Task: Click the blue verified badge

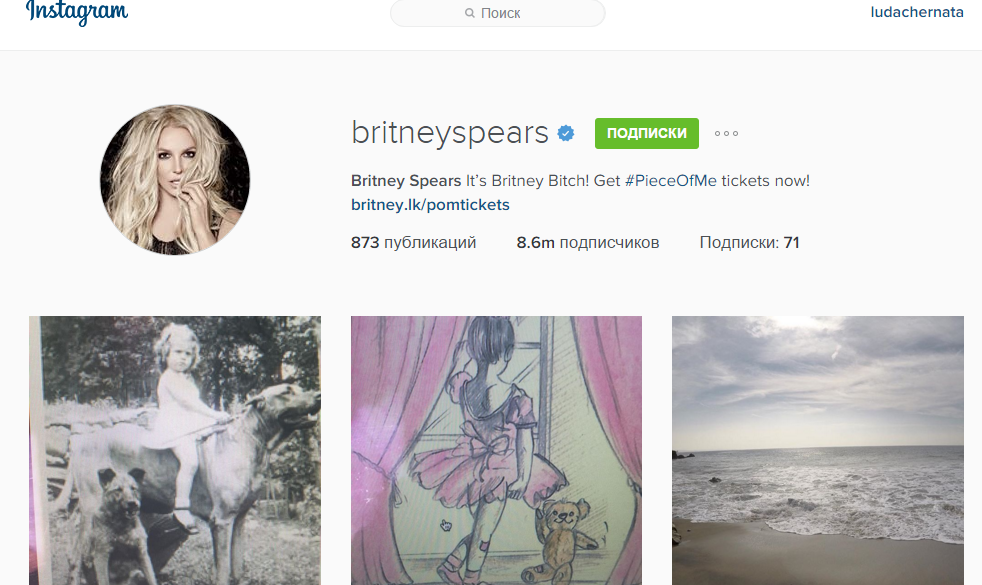Action: pyautogui.click(x=566, y=133)
